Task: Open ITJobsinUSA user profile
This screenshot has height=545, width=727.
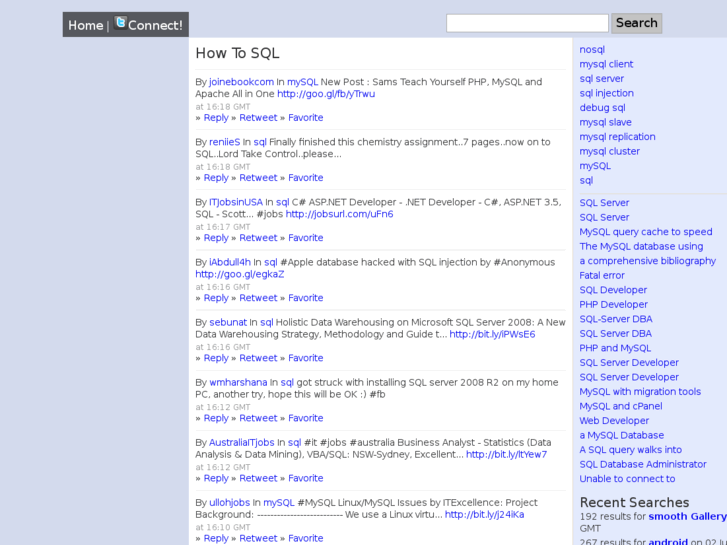Action: pos(236,202)
